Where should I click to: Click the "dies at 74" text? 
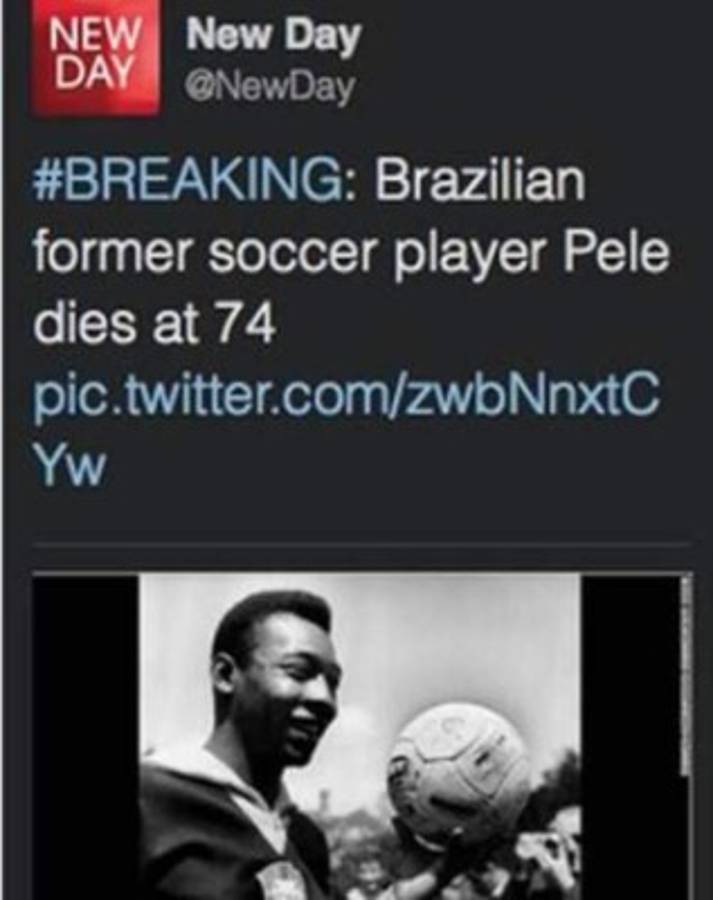coord(154,327)
